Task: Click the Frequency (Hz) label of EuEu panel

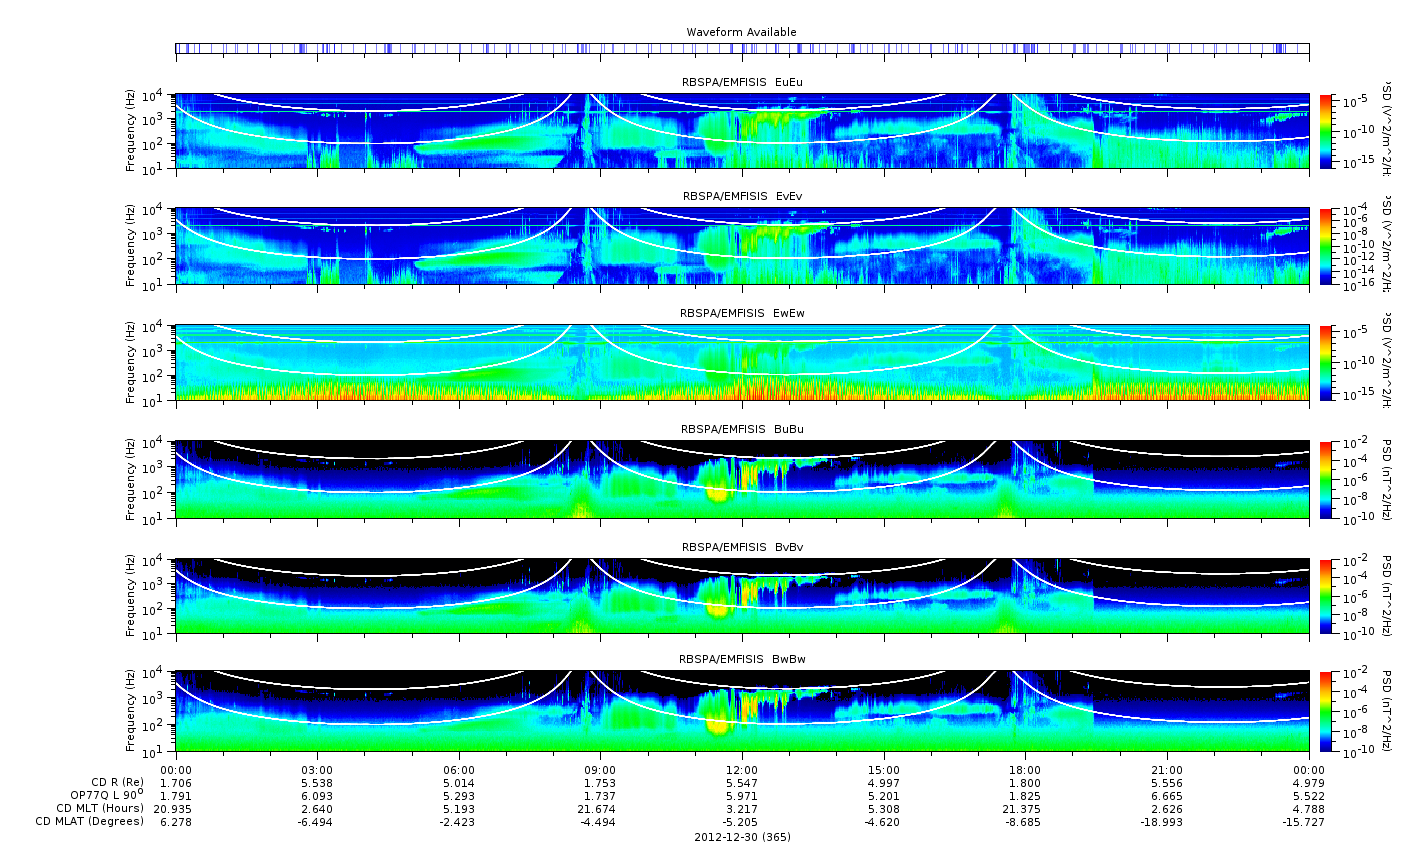Action: coord(131,131)
